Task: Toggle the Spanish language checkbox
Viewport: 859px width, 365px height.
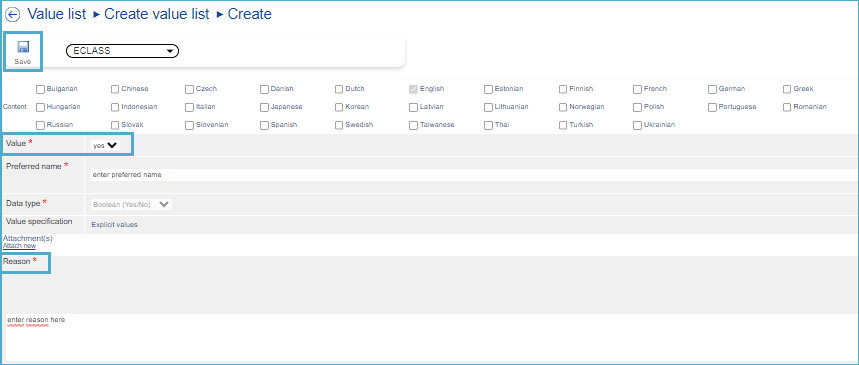Action: pyautogui.click(x=264, y=125)
